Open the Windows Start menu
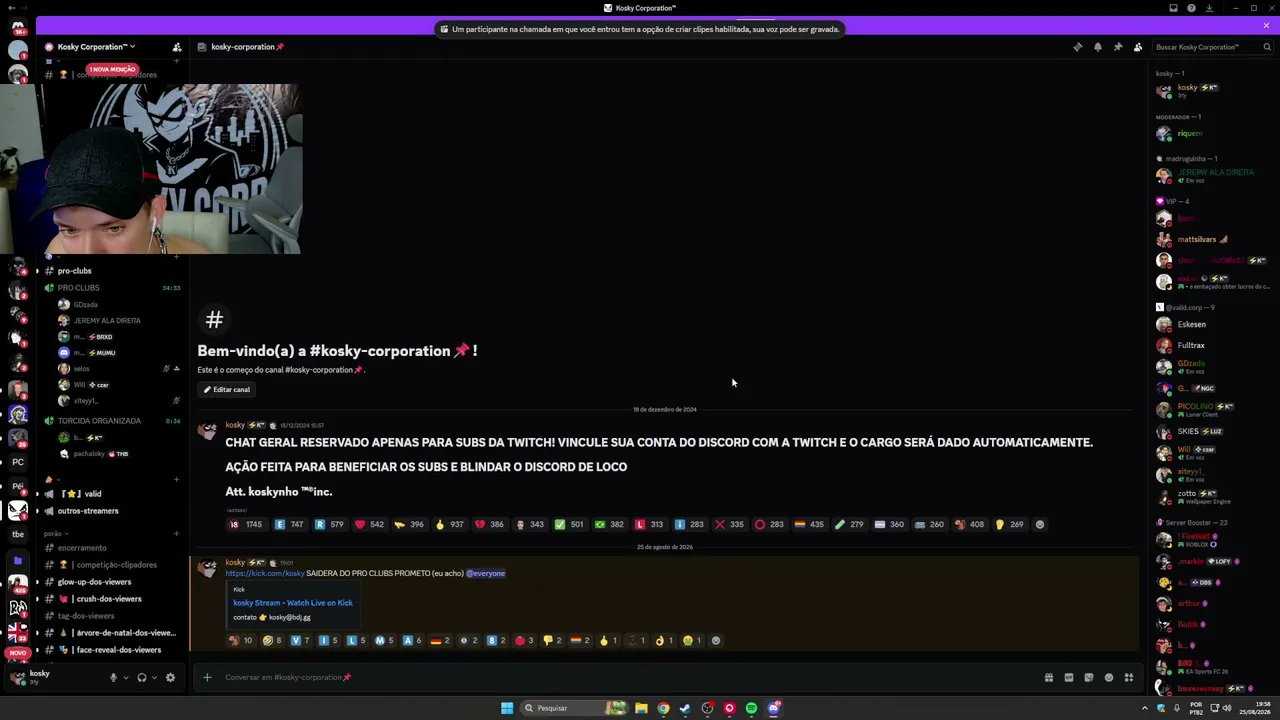Screen dimensions: 1280x720 507,708
